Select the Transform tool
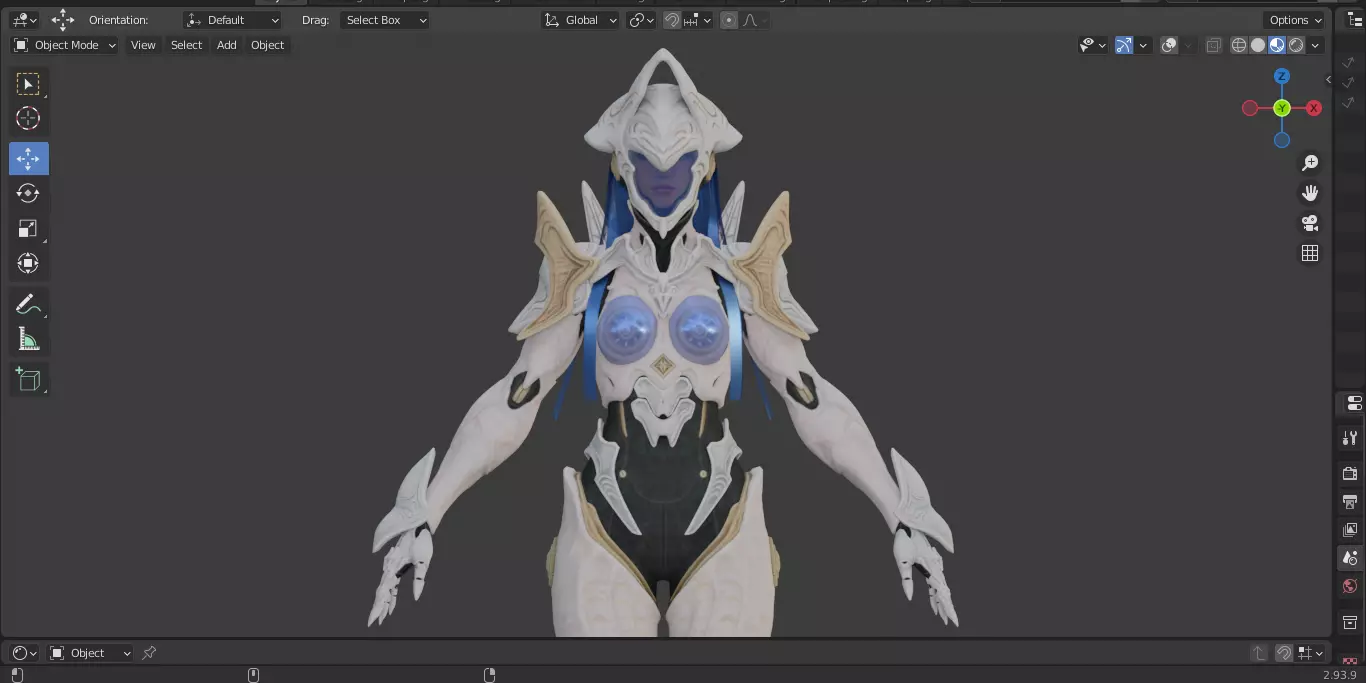The width and height of the screenshot is (1366, 683). [28, 264]
